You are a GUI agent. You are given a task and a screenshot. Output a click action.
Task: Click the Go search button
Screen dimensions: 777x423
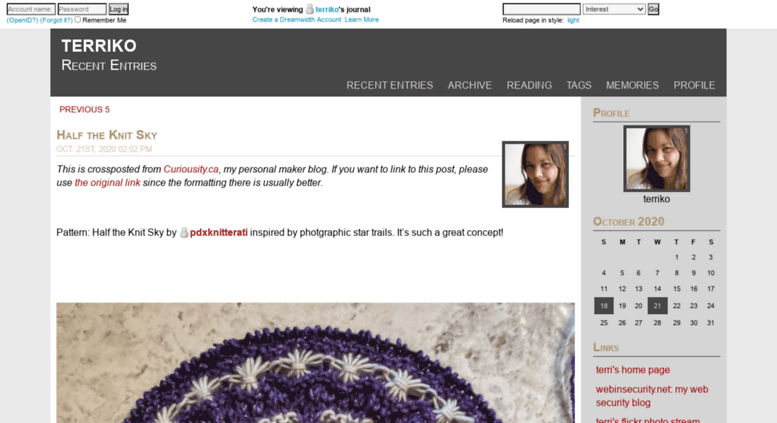[x=653, y=9]
